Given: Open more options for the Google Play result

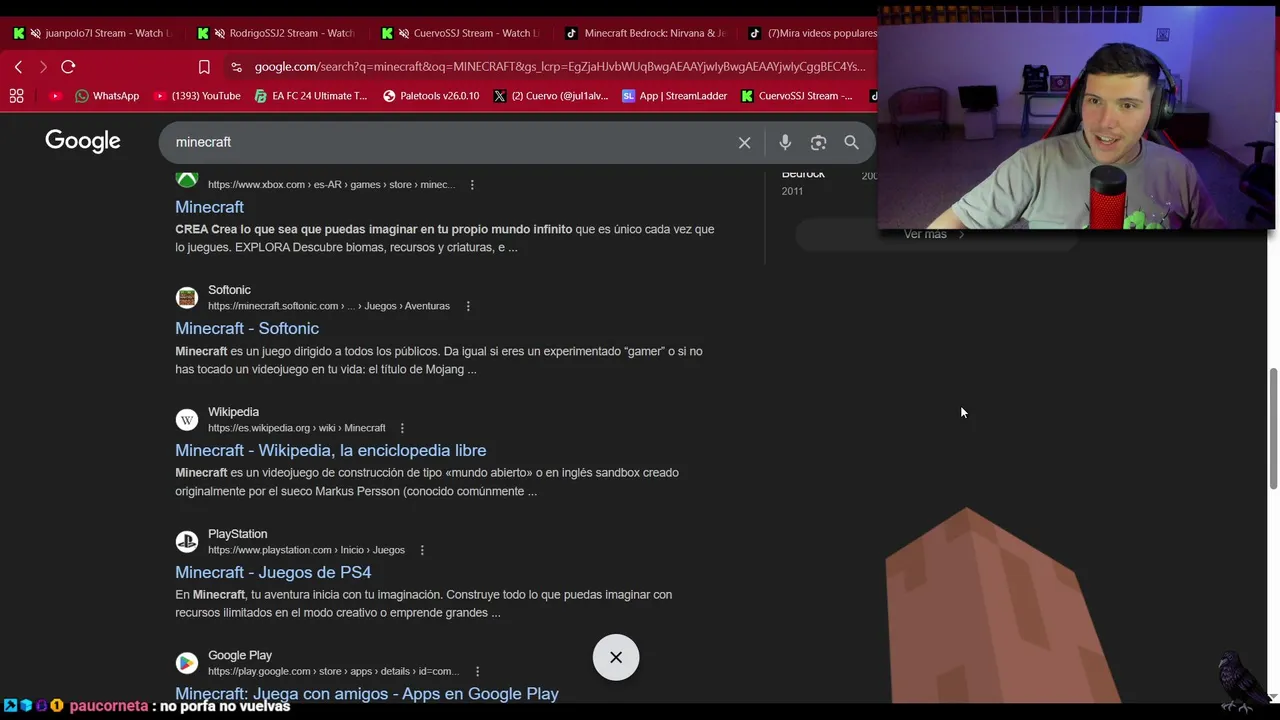Looking at the screenshot, I should click(477, 672).
